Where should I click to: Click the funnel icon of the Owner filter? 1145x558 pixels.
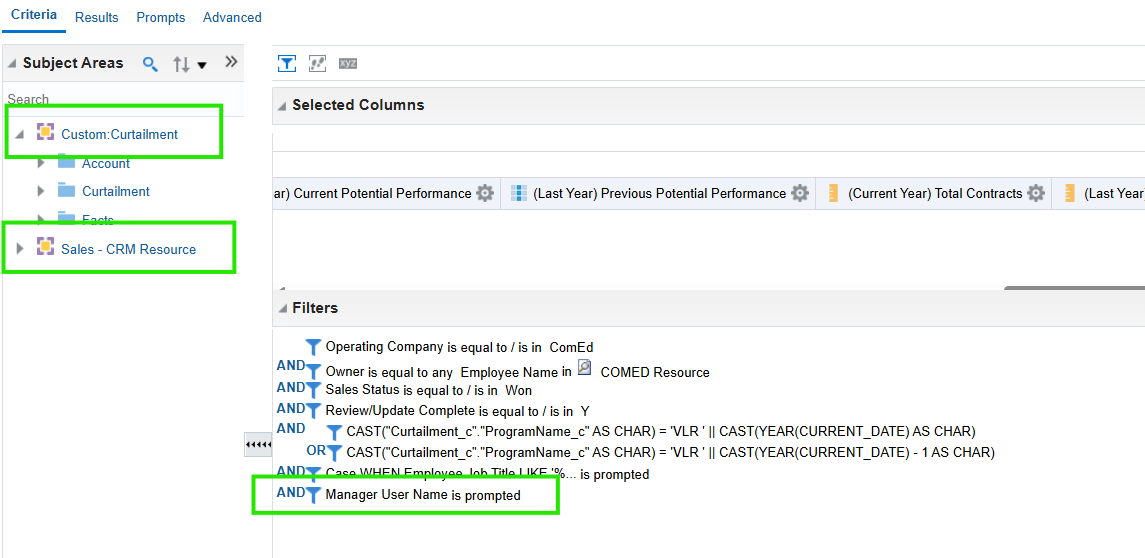tap(313, 372)
